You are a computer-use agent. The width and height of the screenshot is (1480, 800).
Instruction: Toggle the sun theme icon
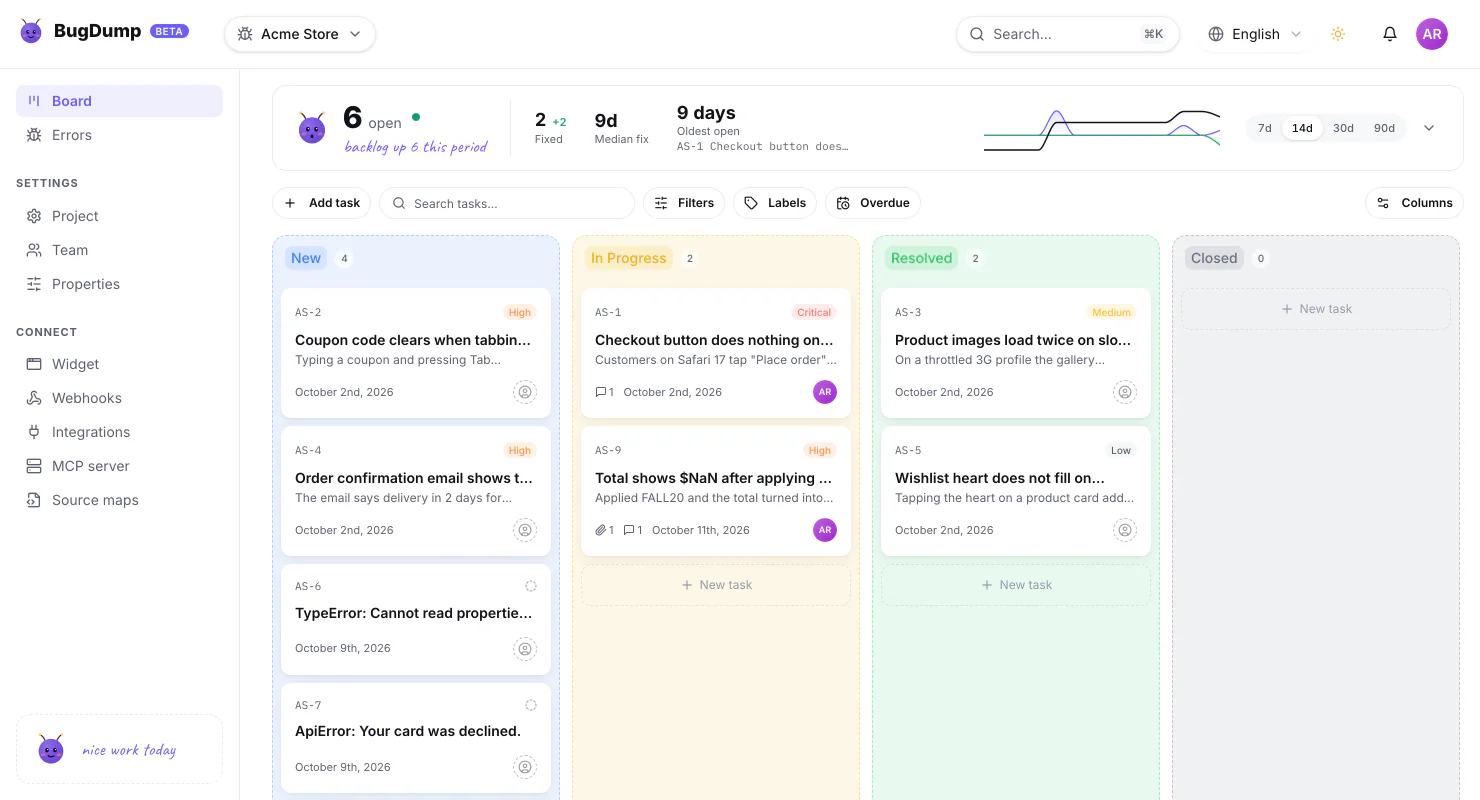[1338, 34]
